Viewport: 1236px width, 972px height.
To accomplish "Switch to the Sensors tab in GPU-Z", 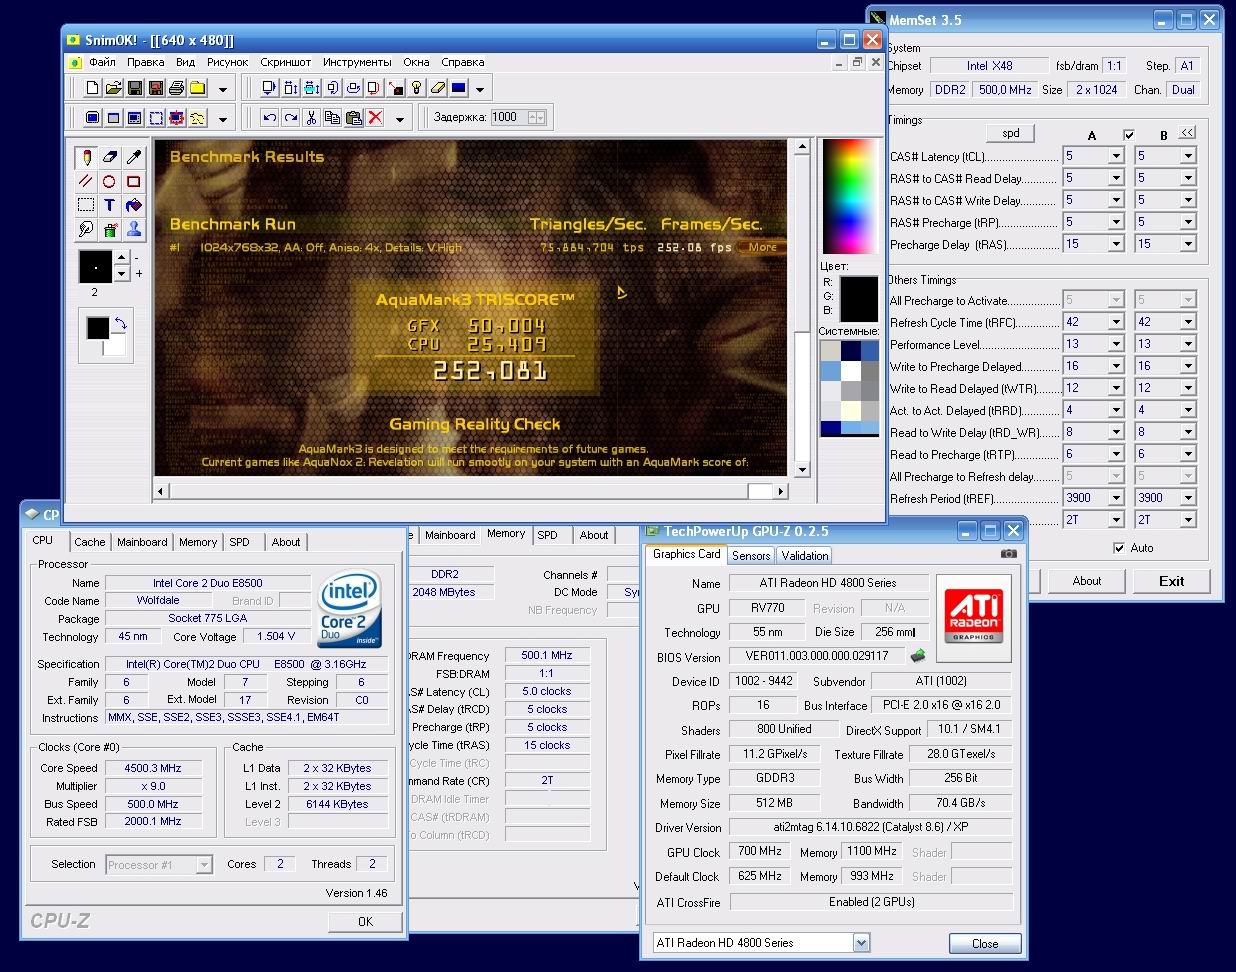I will (751, 556).
